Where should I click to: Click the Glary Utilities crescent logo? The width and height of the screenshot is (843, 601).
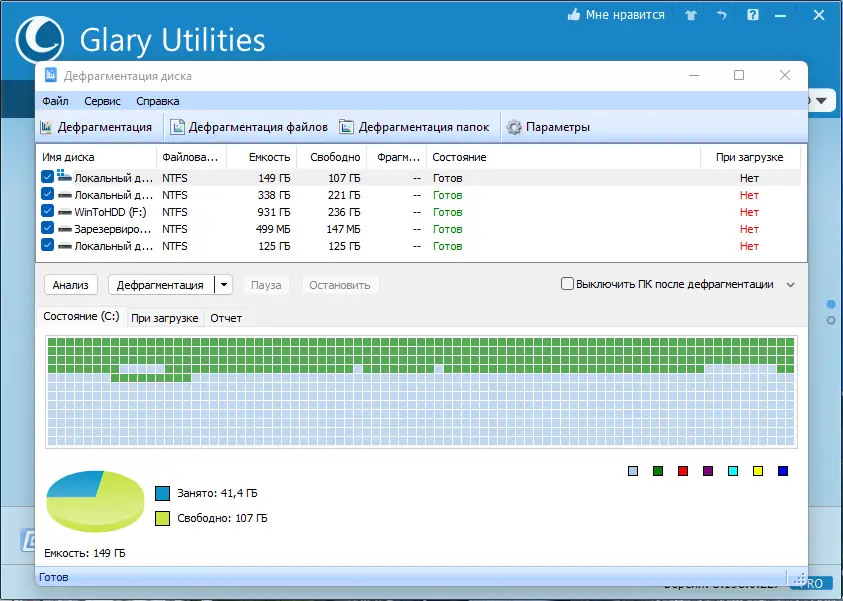tap(40, 40)
